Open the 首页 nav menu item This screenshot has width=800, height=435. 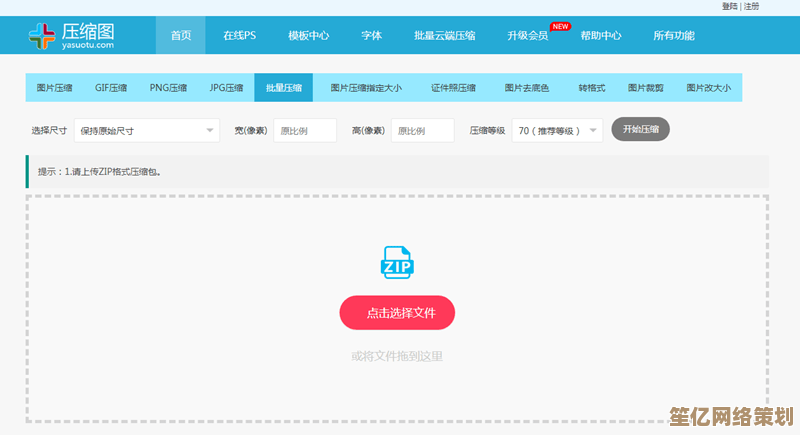[x=181, y=36]
